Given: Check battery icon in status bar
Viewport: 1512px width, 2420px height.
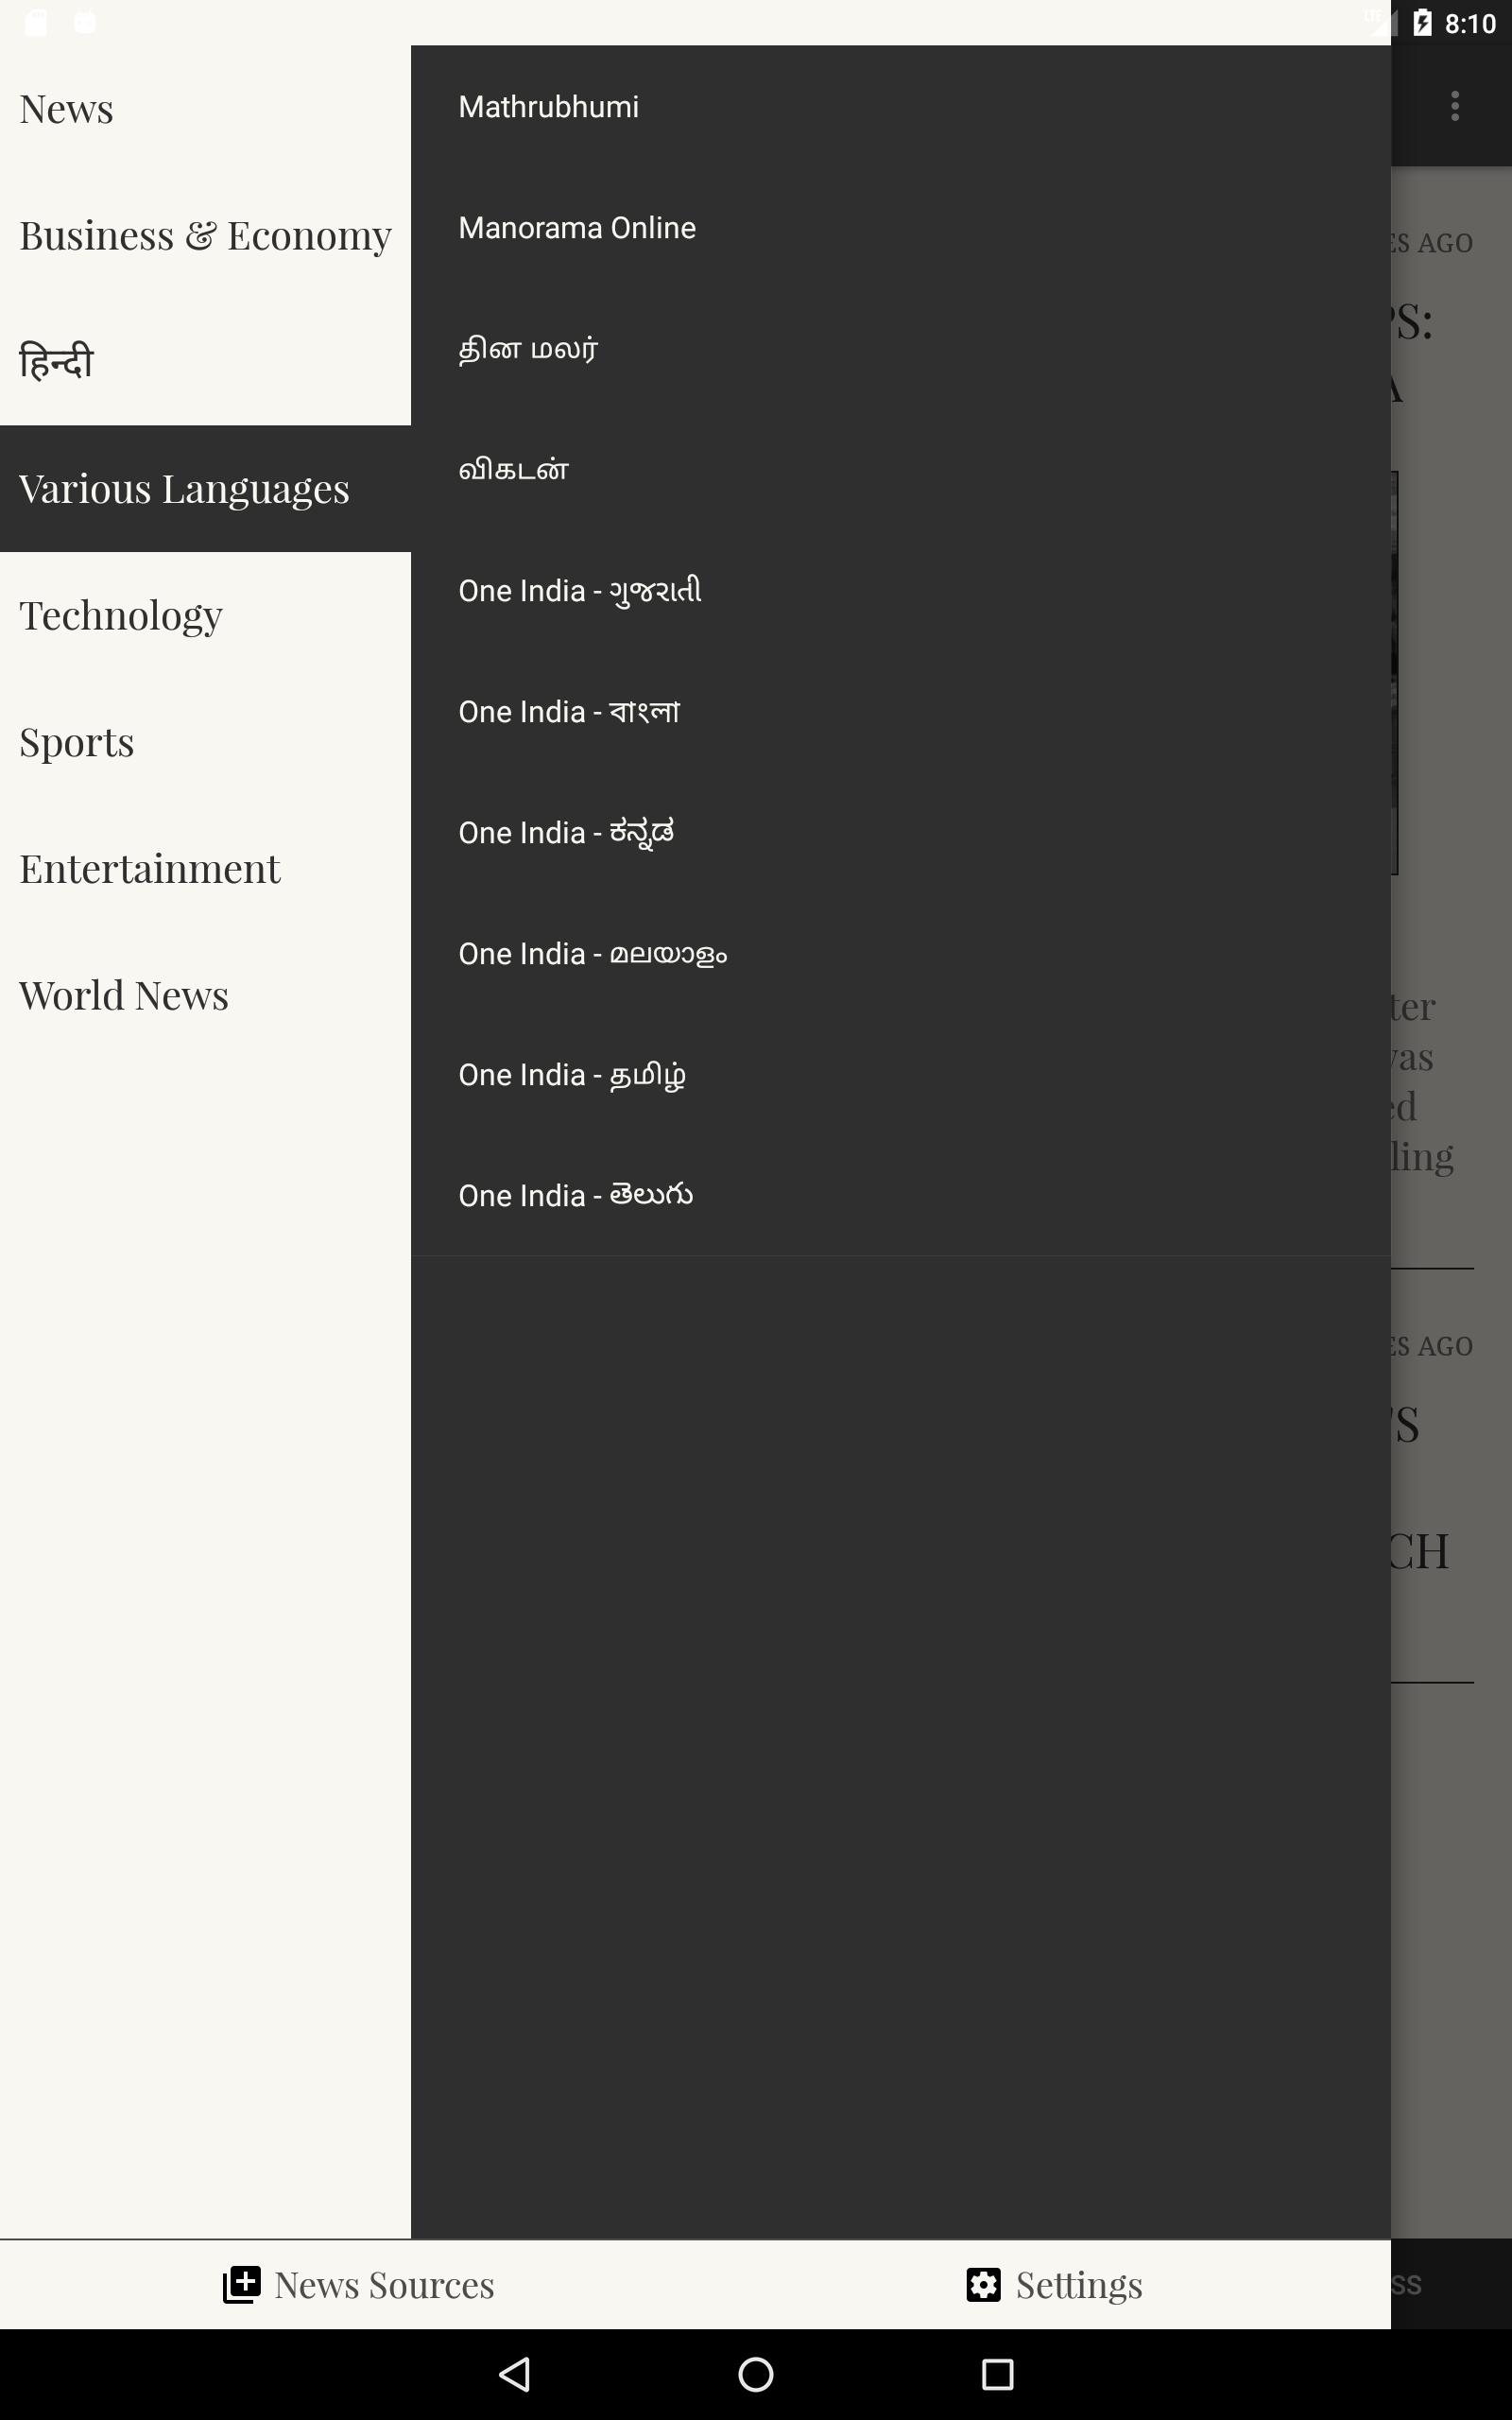Looking at the screenshot, I should [1422, 22].
